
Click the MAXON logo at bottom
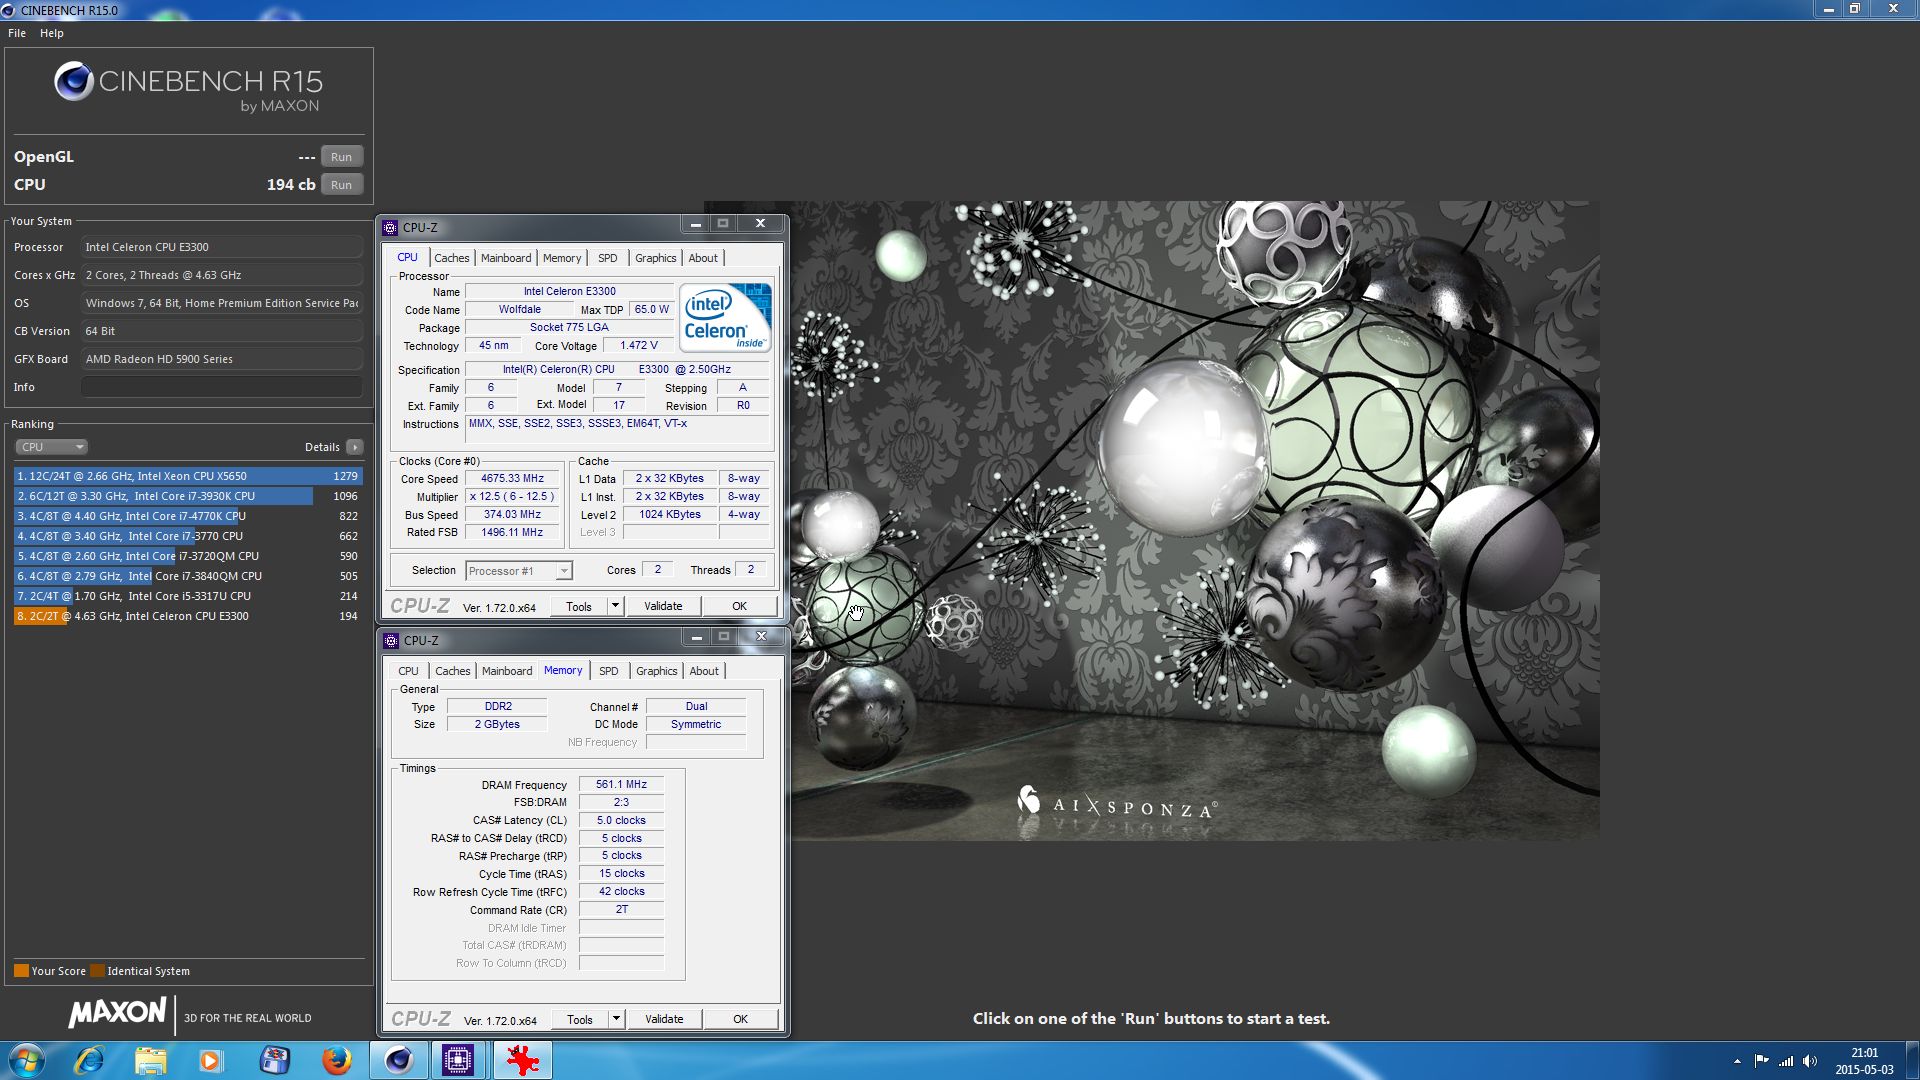[117, 1013]
